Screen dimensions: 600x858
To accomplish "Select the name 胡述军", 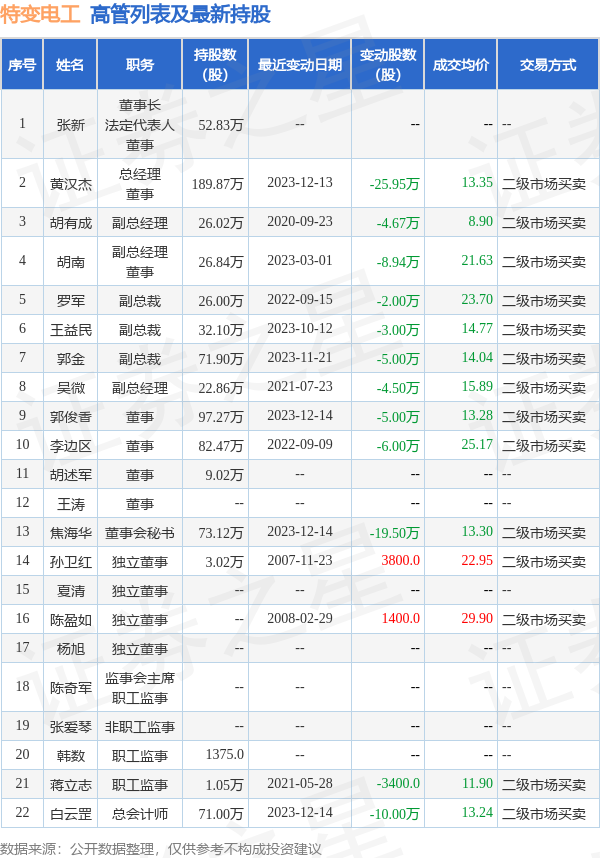I will [71, 474].
